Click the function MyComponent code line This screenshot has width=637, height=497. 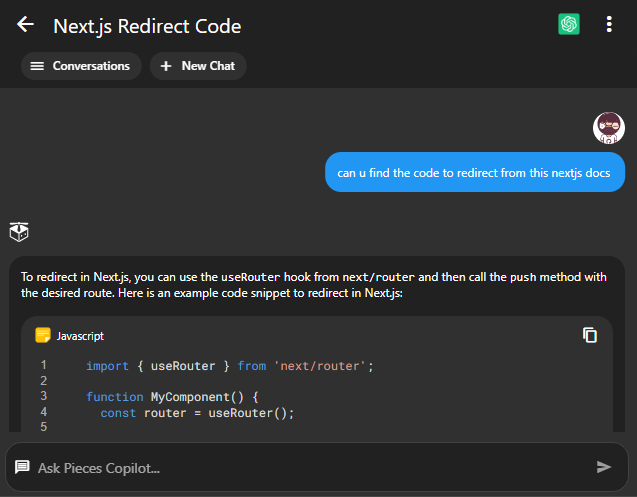point(172,397)
